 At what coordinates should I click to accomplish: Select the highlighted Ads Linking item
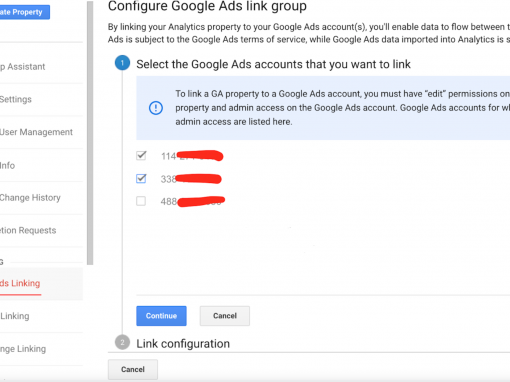point(20,283)
